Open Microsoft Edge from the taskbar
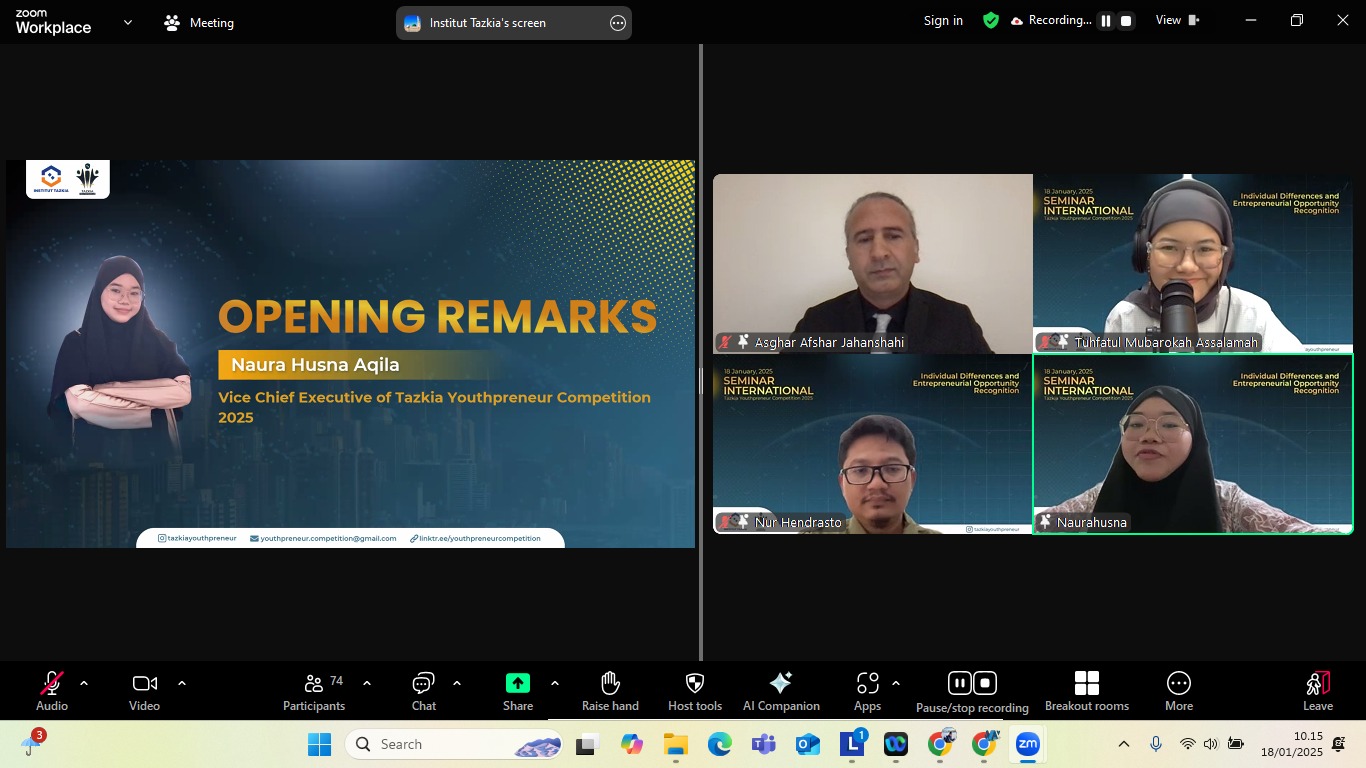This screenshot has height=768, width=1366. tap(720, 744)
